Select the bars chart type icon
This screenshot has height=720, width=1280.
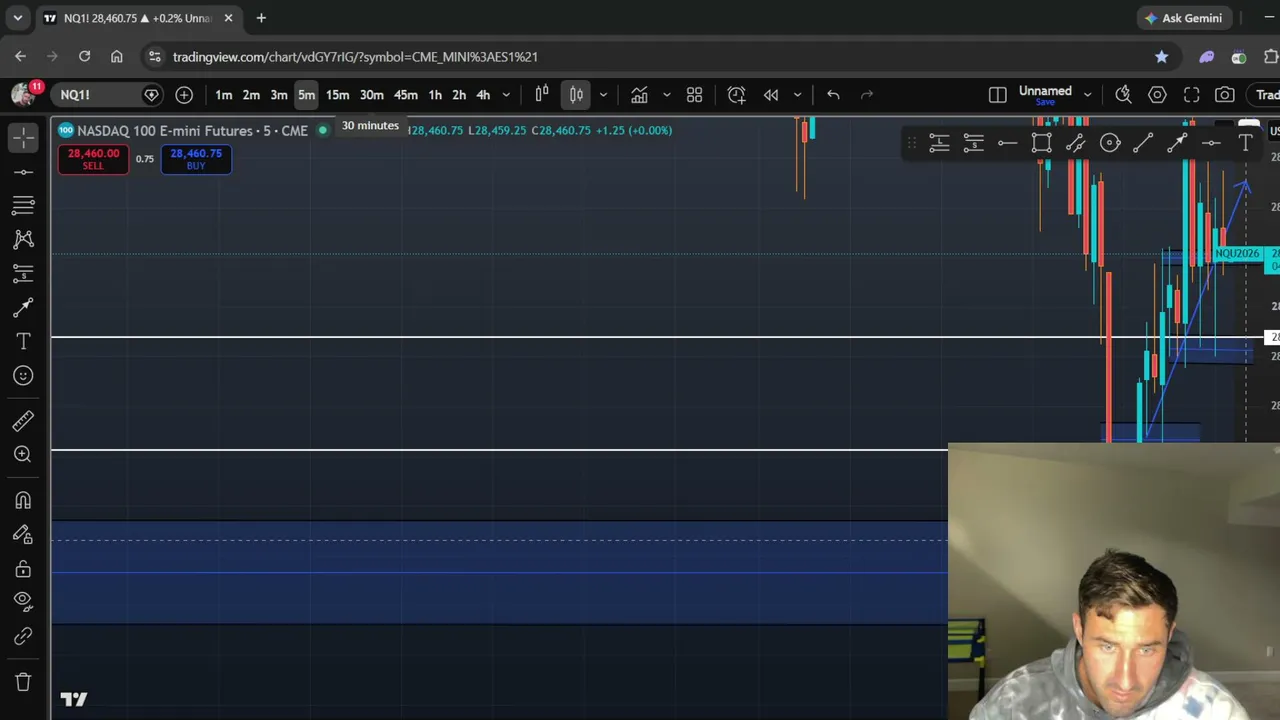tap(542, 95)
